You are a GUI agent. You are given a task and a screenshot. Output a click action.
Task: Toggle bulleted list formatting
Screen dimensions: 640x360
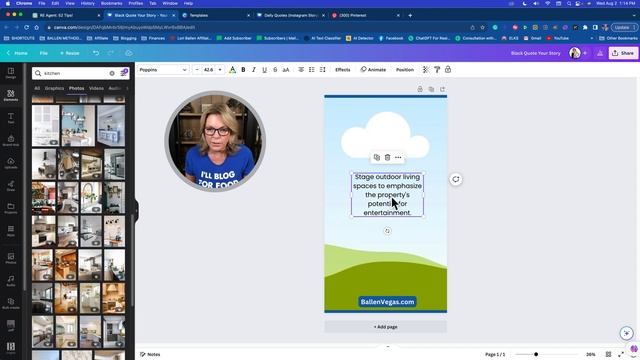[x=311, y=70]
